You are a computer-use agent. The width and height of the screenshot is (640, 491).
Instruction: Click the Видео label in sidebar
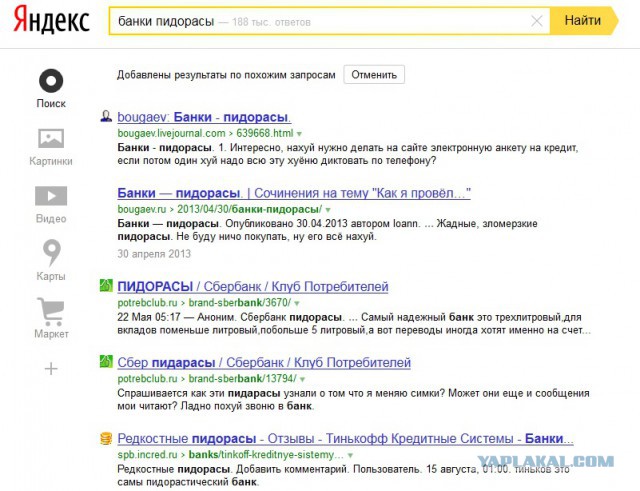[51, 219]
